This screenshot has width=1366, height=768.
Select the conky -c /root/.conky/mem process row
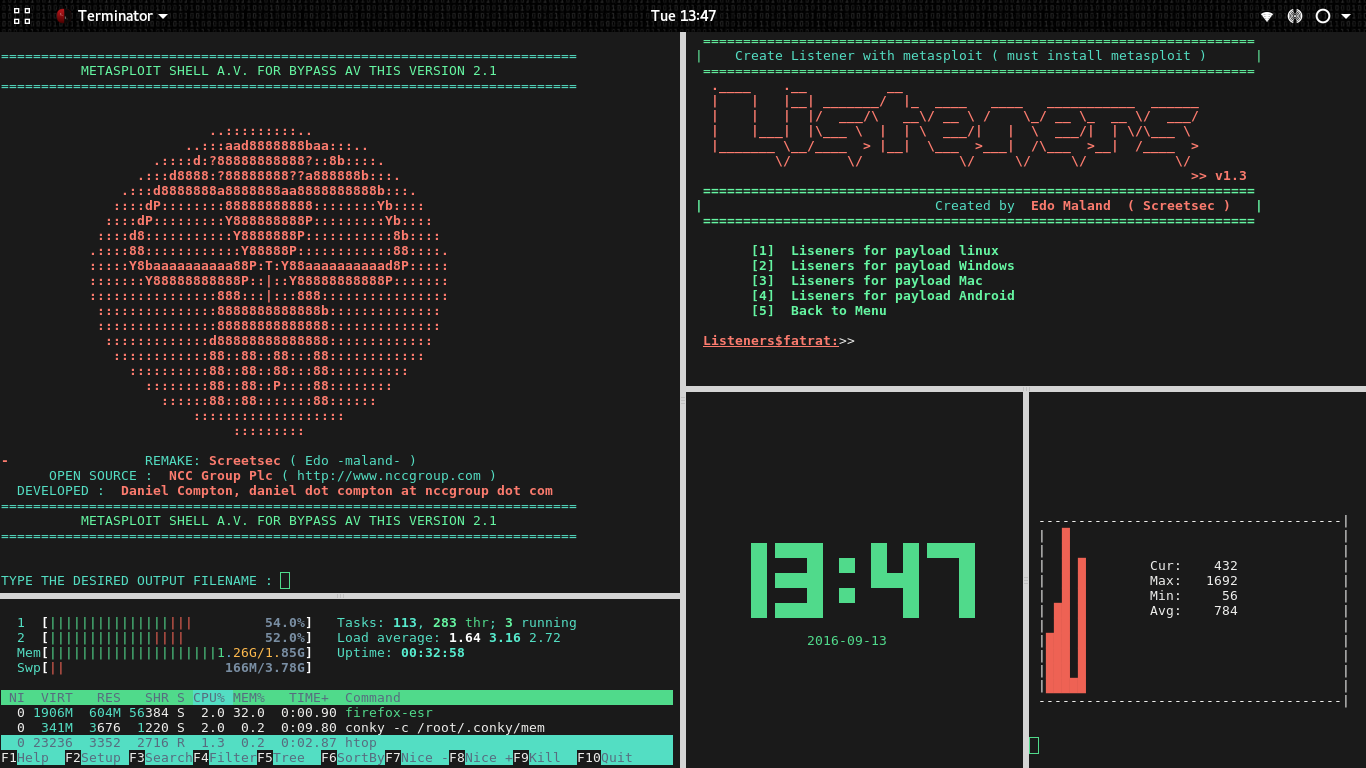point(337,728)
